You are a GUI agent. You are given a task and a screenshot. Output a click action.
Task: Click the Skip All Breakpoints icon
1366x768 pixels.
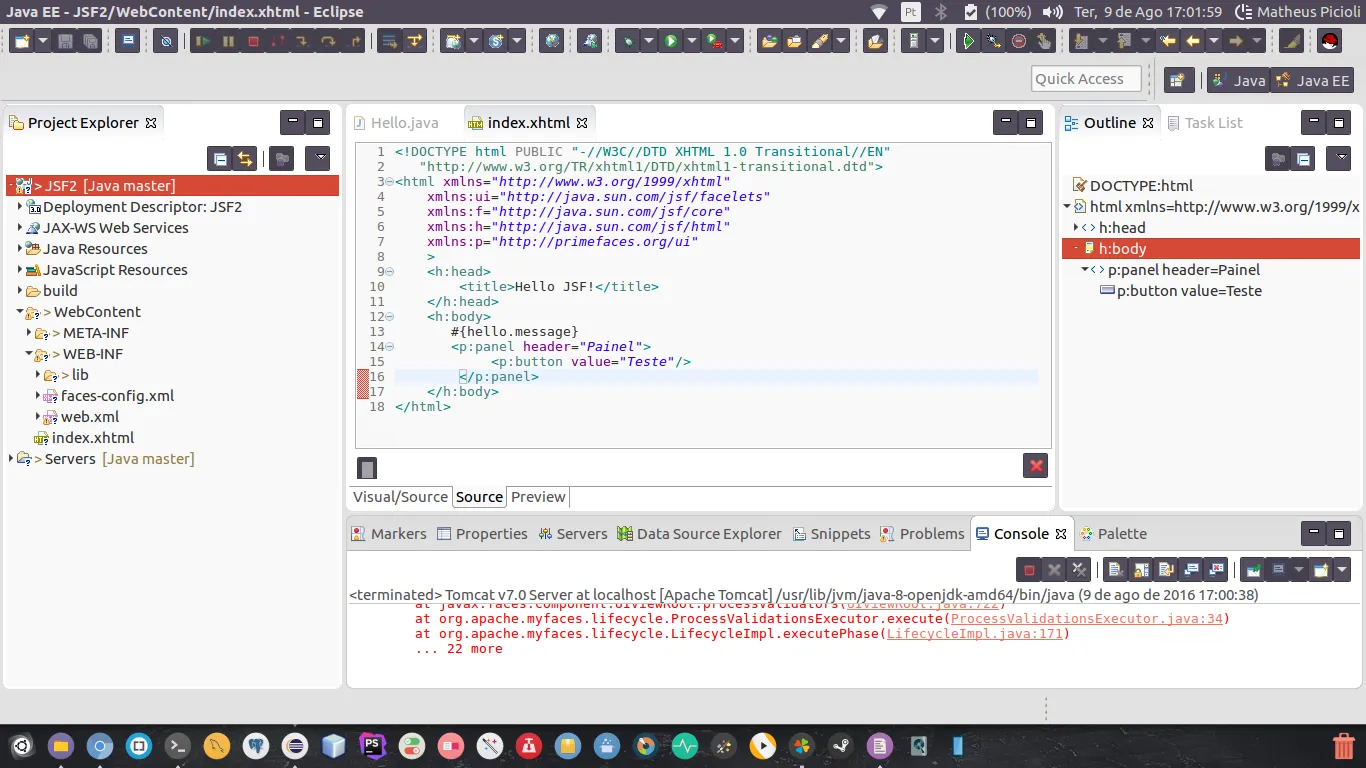click(x=166, y=42)
